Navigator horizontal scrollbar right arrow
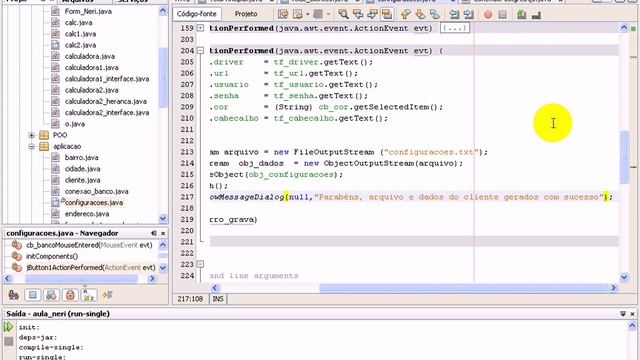The image size is (640, 360). pyautogui.click(x=152, y=279)
